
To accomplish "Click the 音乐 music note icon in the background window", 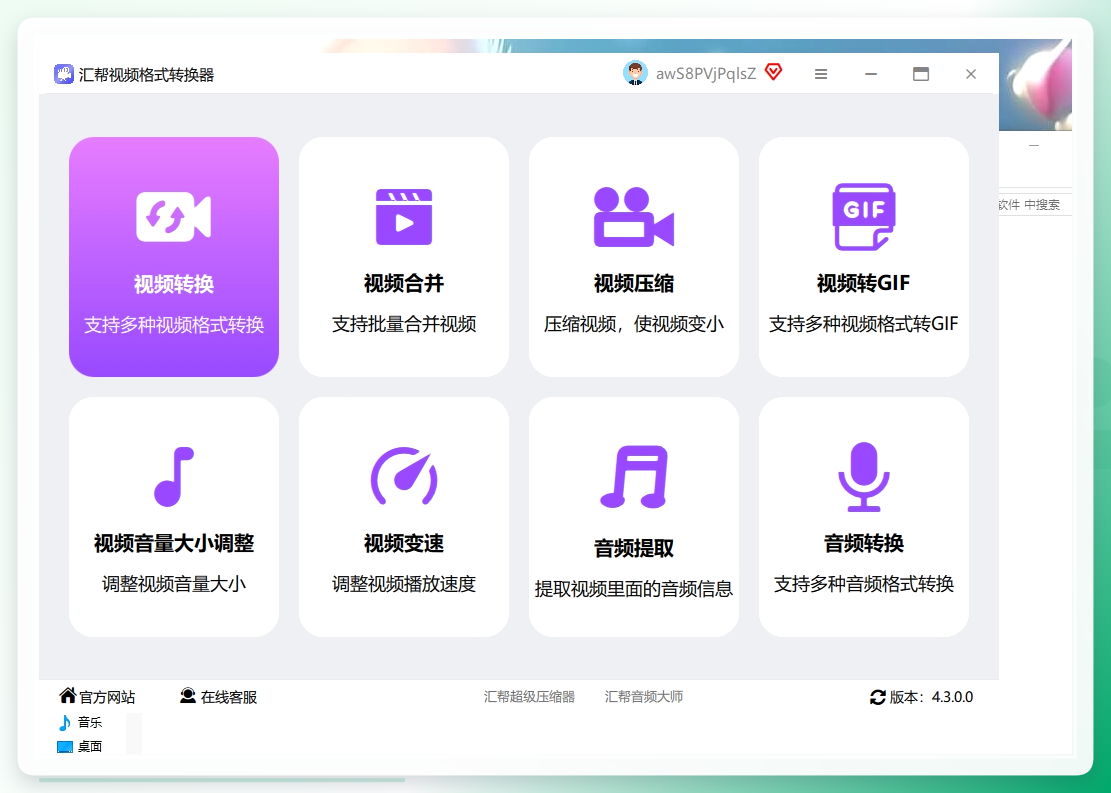I will click(64, 722).
